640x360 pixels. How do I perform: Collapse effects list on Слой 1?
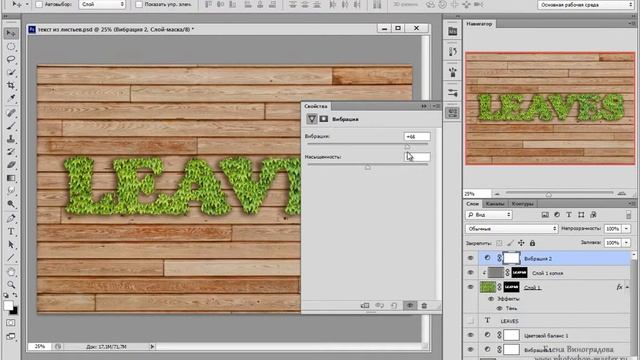tap(627, 287)
